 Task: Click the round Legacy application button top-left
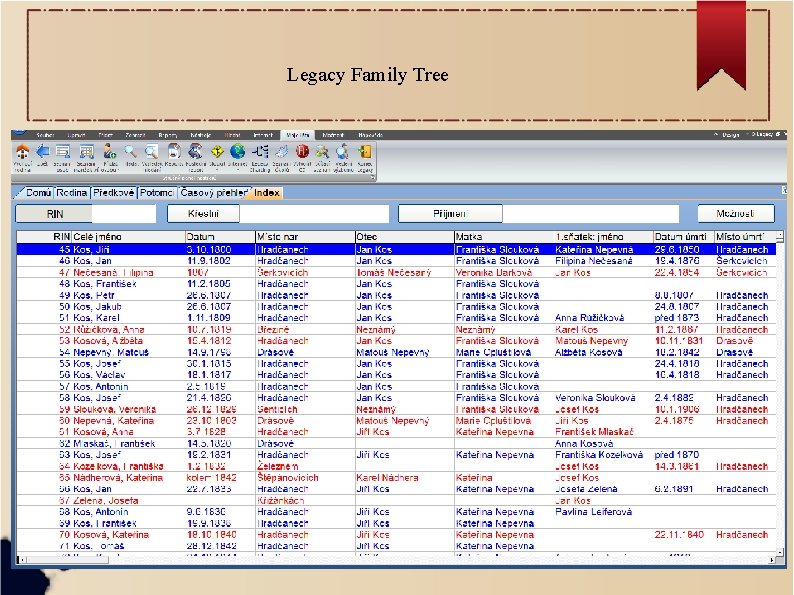click(x=19, y=132)
